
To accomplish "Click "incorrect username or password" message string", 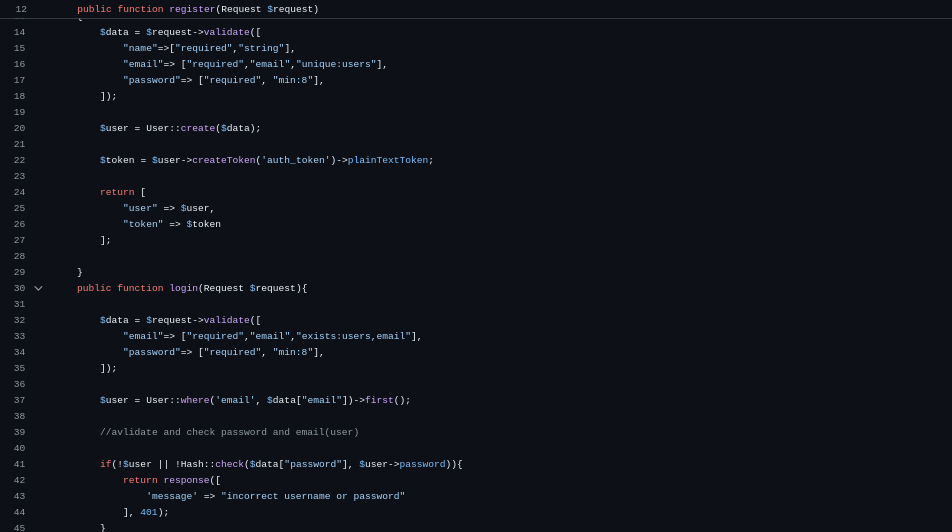I will (x=312, y=496).
